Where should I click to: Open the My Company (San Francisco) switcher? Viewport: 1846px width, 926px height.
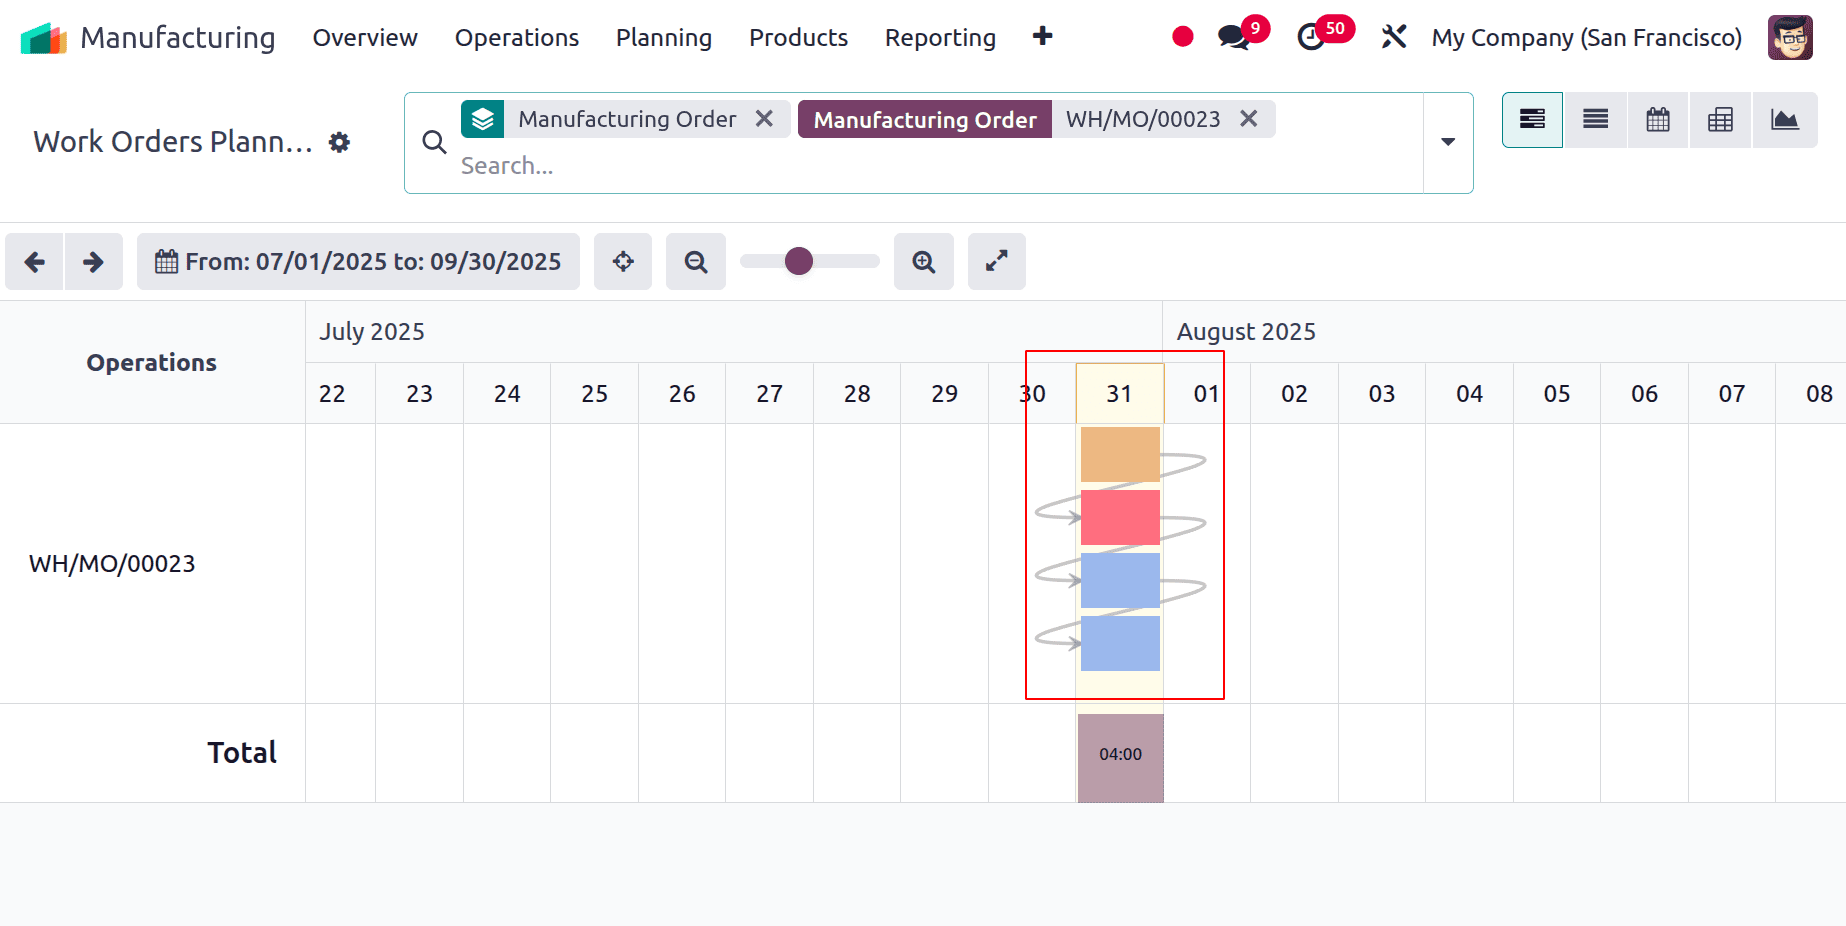[x=1586, y=38]
